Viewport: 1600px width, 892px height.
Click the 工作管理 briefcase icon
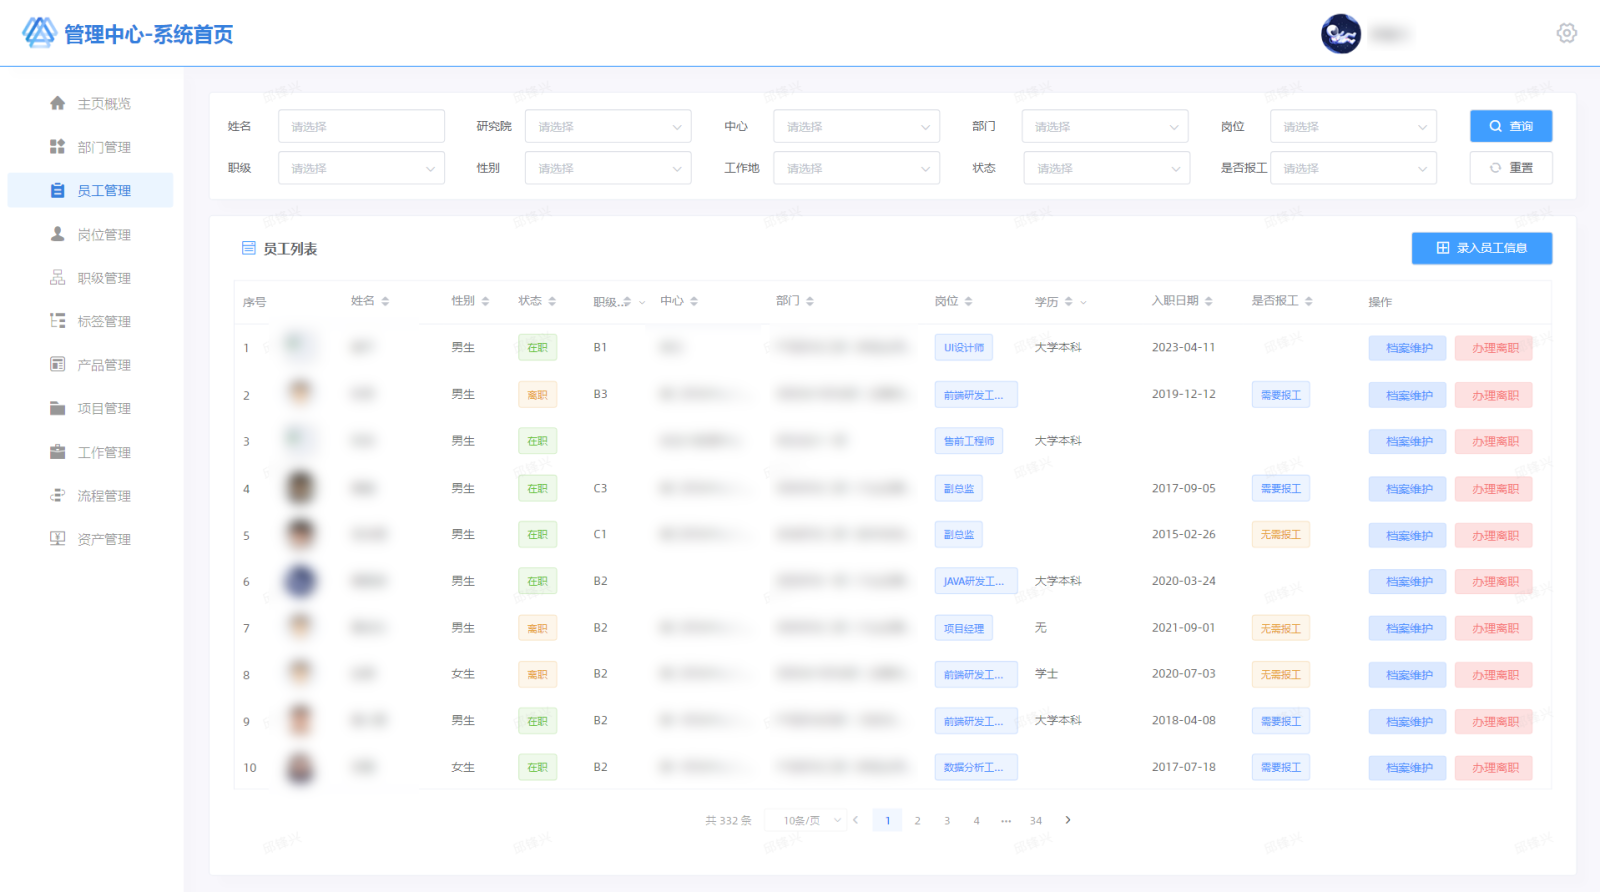pos(57,452)
